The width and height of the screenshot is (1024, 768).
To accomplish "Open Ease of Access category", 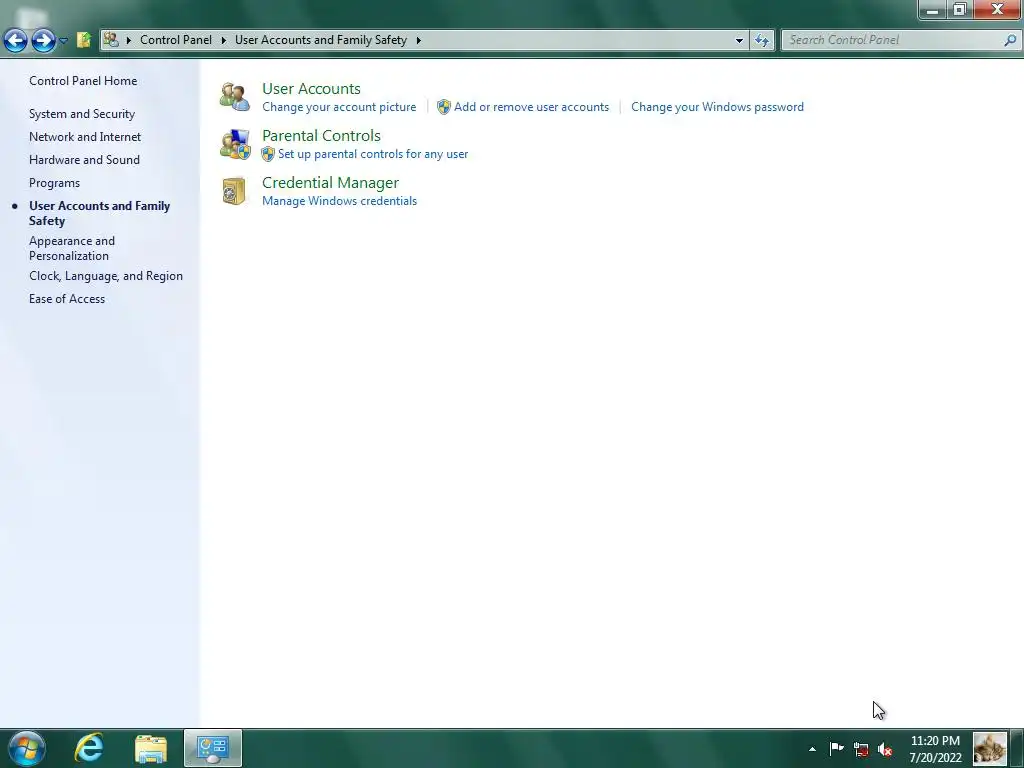I will [67, 298].
